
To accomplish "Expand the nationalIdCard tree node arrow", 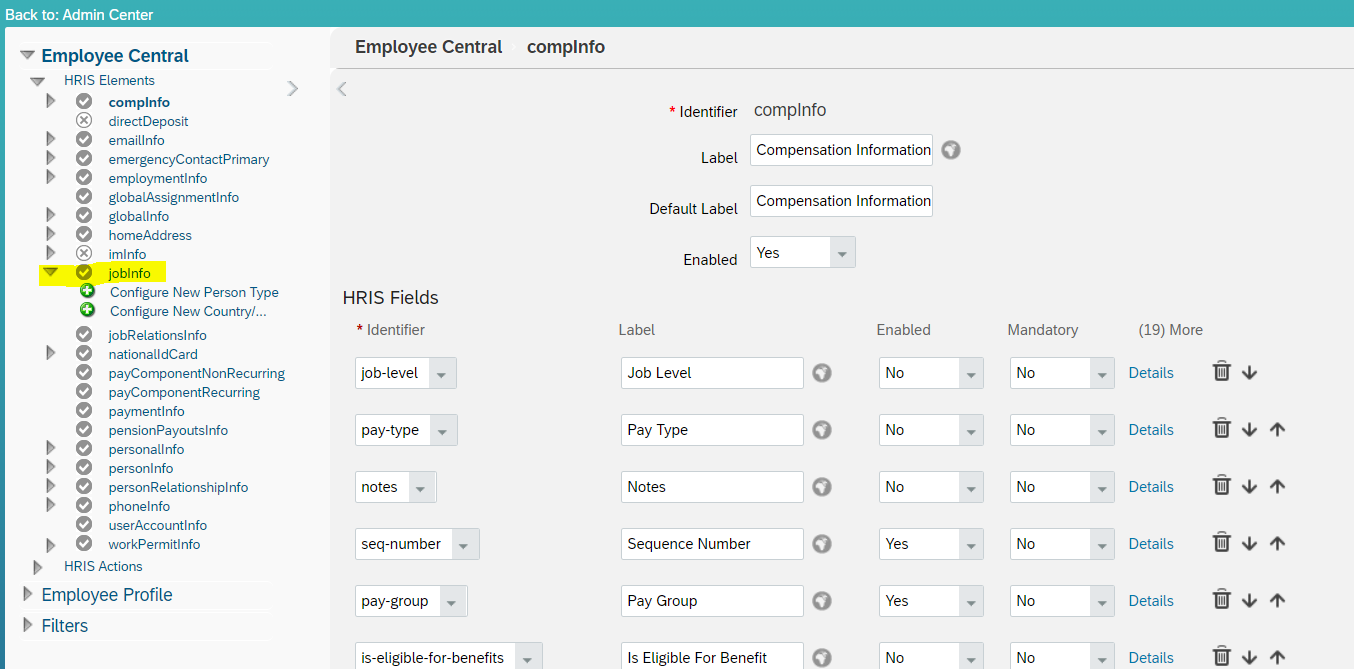I will [x=51, y=353].
